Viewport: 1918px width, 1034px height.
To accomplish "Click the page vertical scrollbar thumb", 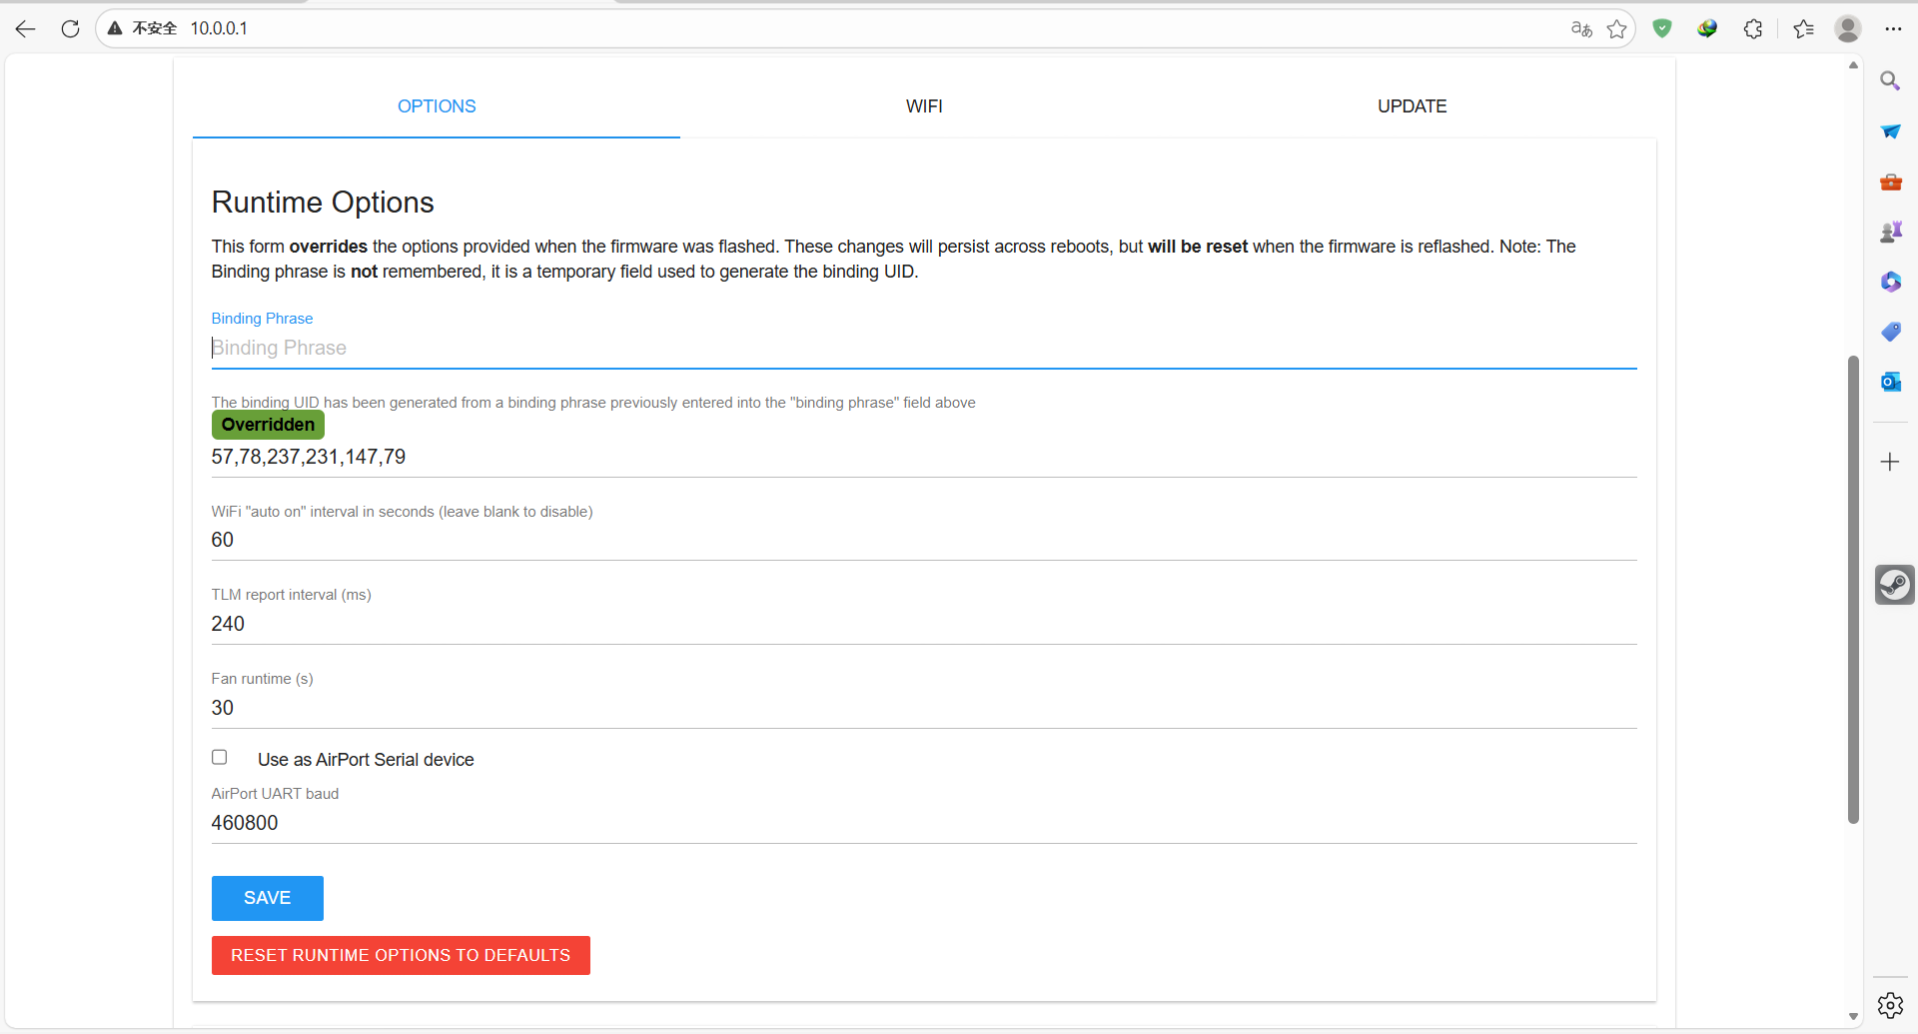I will tap(1853, 590).
